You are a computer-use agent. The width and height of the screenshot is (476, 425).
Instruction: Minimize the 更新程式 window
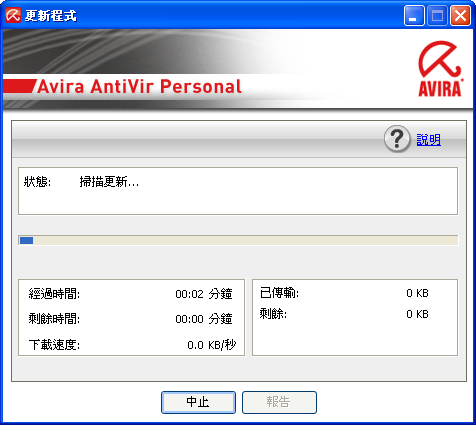[414, 15]
